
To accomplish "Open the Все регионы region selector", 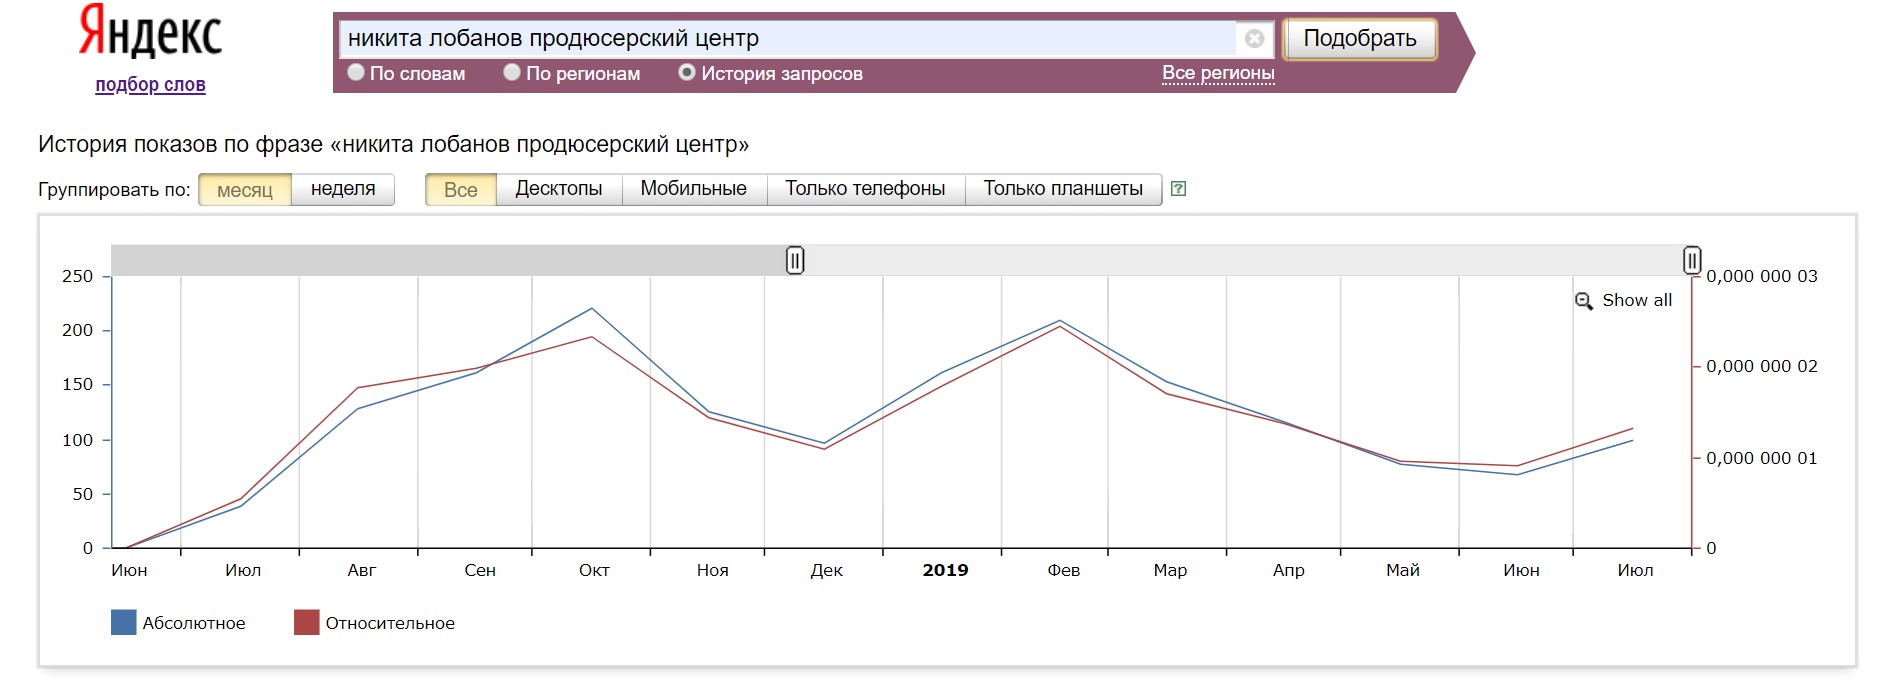I will tap(1217, 73).
